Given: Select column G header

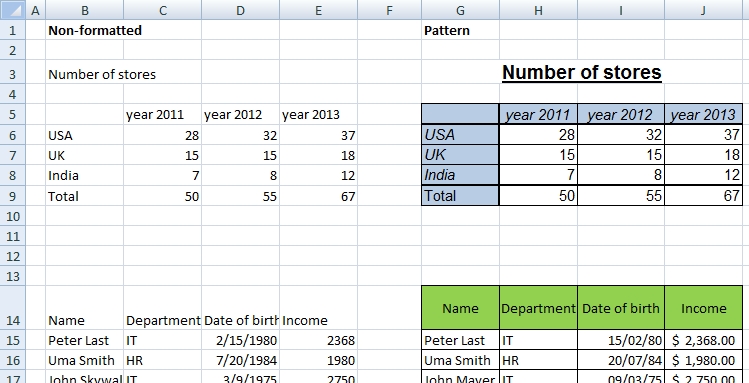Looking at the screenshot, I should click(x=460, y=10).
